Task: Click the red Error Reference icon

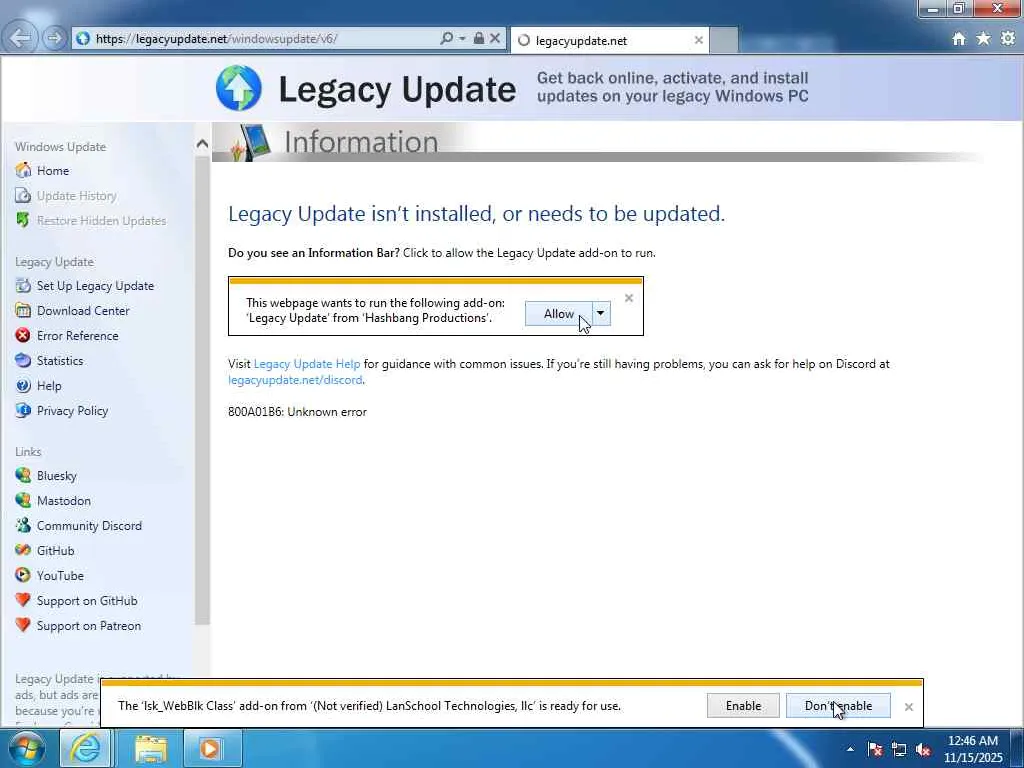Action: point(23,335)
